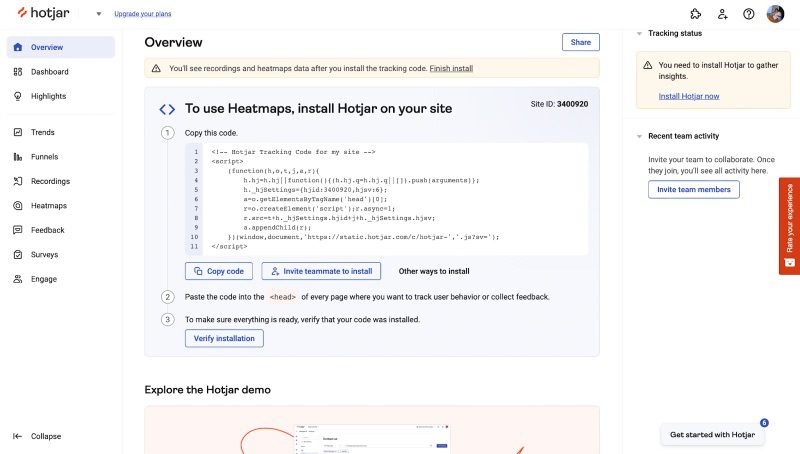Image resolution: width=800 pixels, height=454 pixels.
Task: Click the Explore the Hotjar demo heading
Action: (x=207, y=390)
